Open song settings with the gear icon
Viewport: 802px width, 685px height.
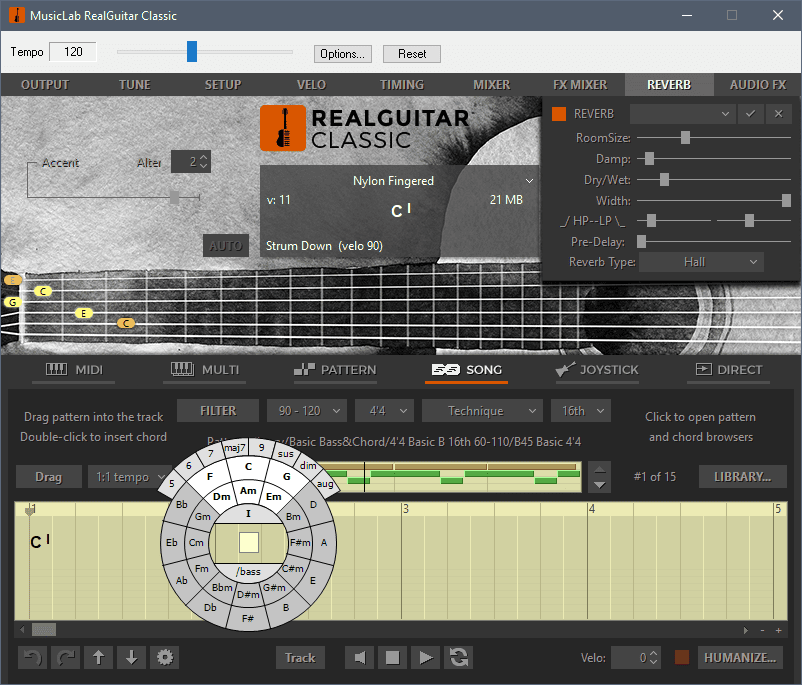tap(164, 657)
